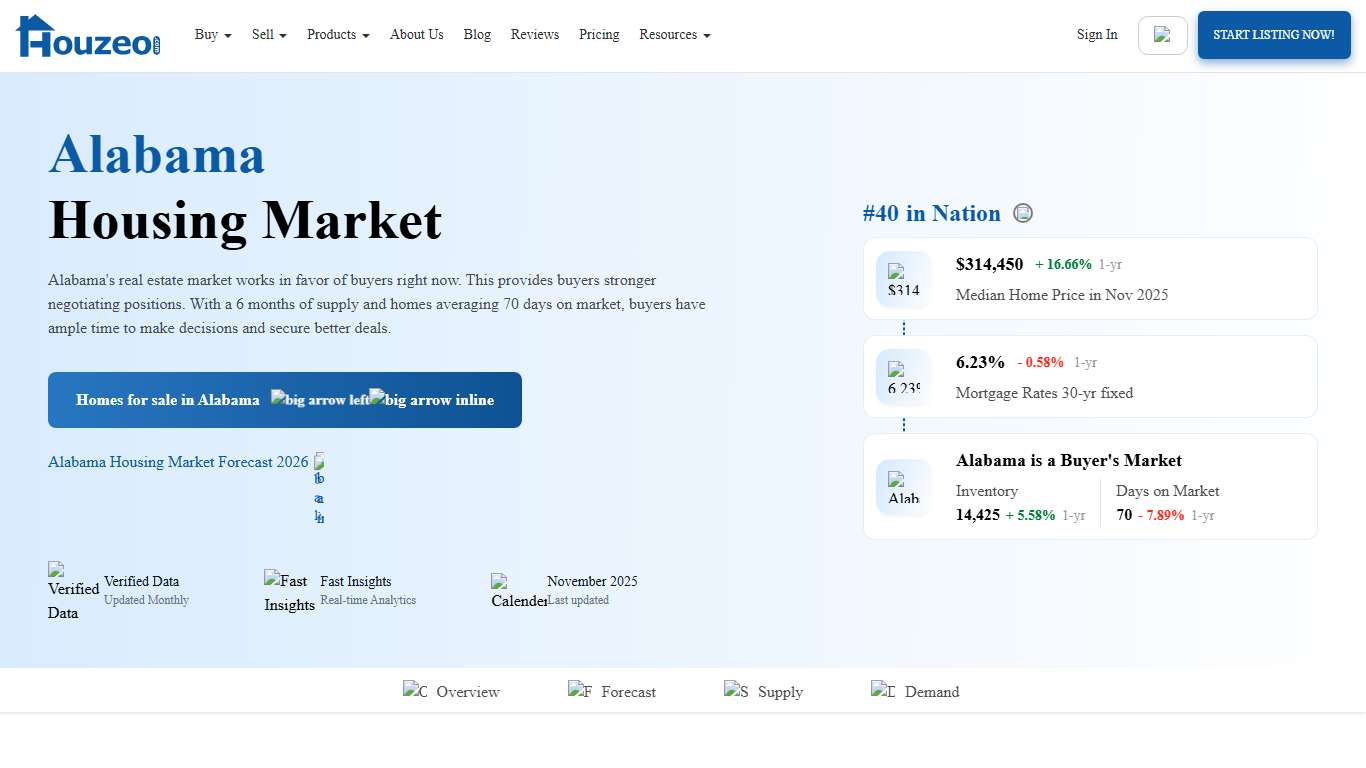Expand the Products dropdown
Screen dimensions: 1366x768
(x=337, y=34)
